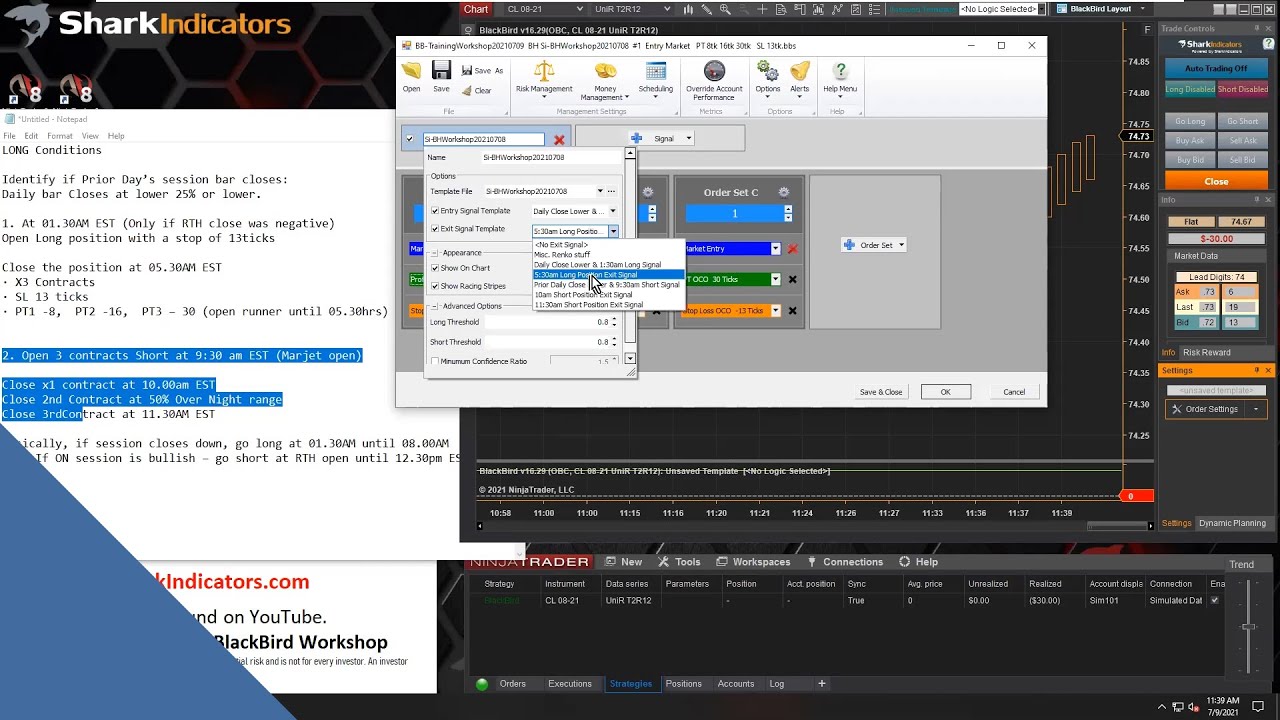The width and height of the screenshot is (1280, 720).
Task: Click the Save & Close button
Action: click(x=881, y=392)
